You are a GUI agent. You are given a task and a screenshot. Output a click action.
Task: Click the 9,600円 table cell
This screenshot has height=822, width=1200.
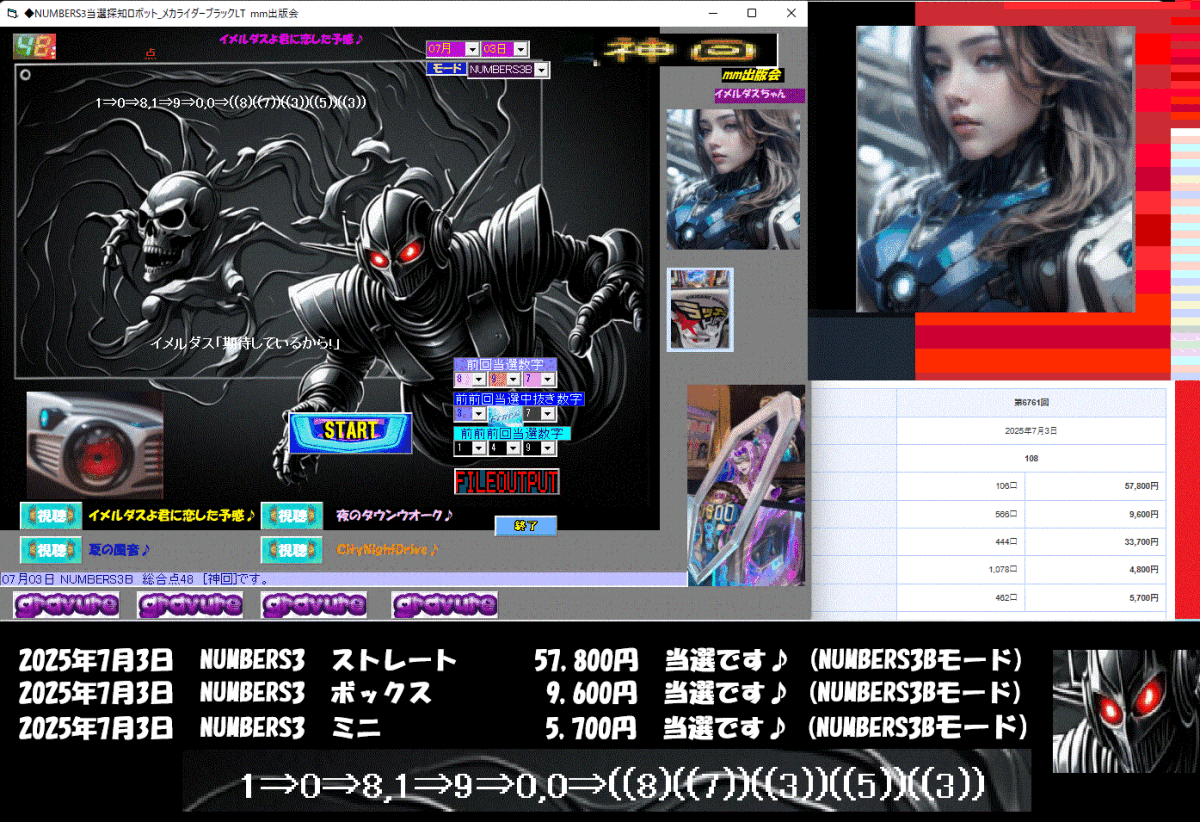tap(1095, 514)
